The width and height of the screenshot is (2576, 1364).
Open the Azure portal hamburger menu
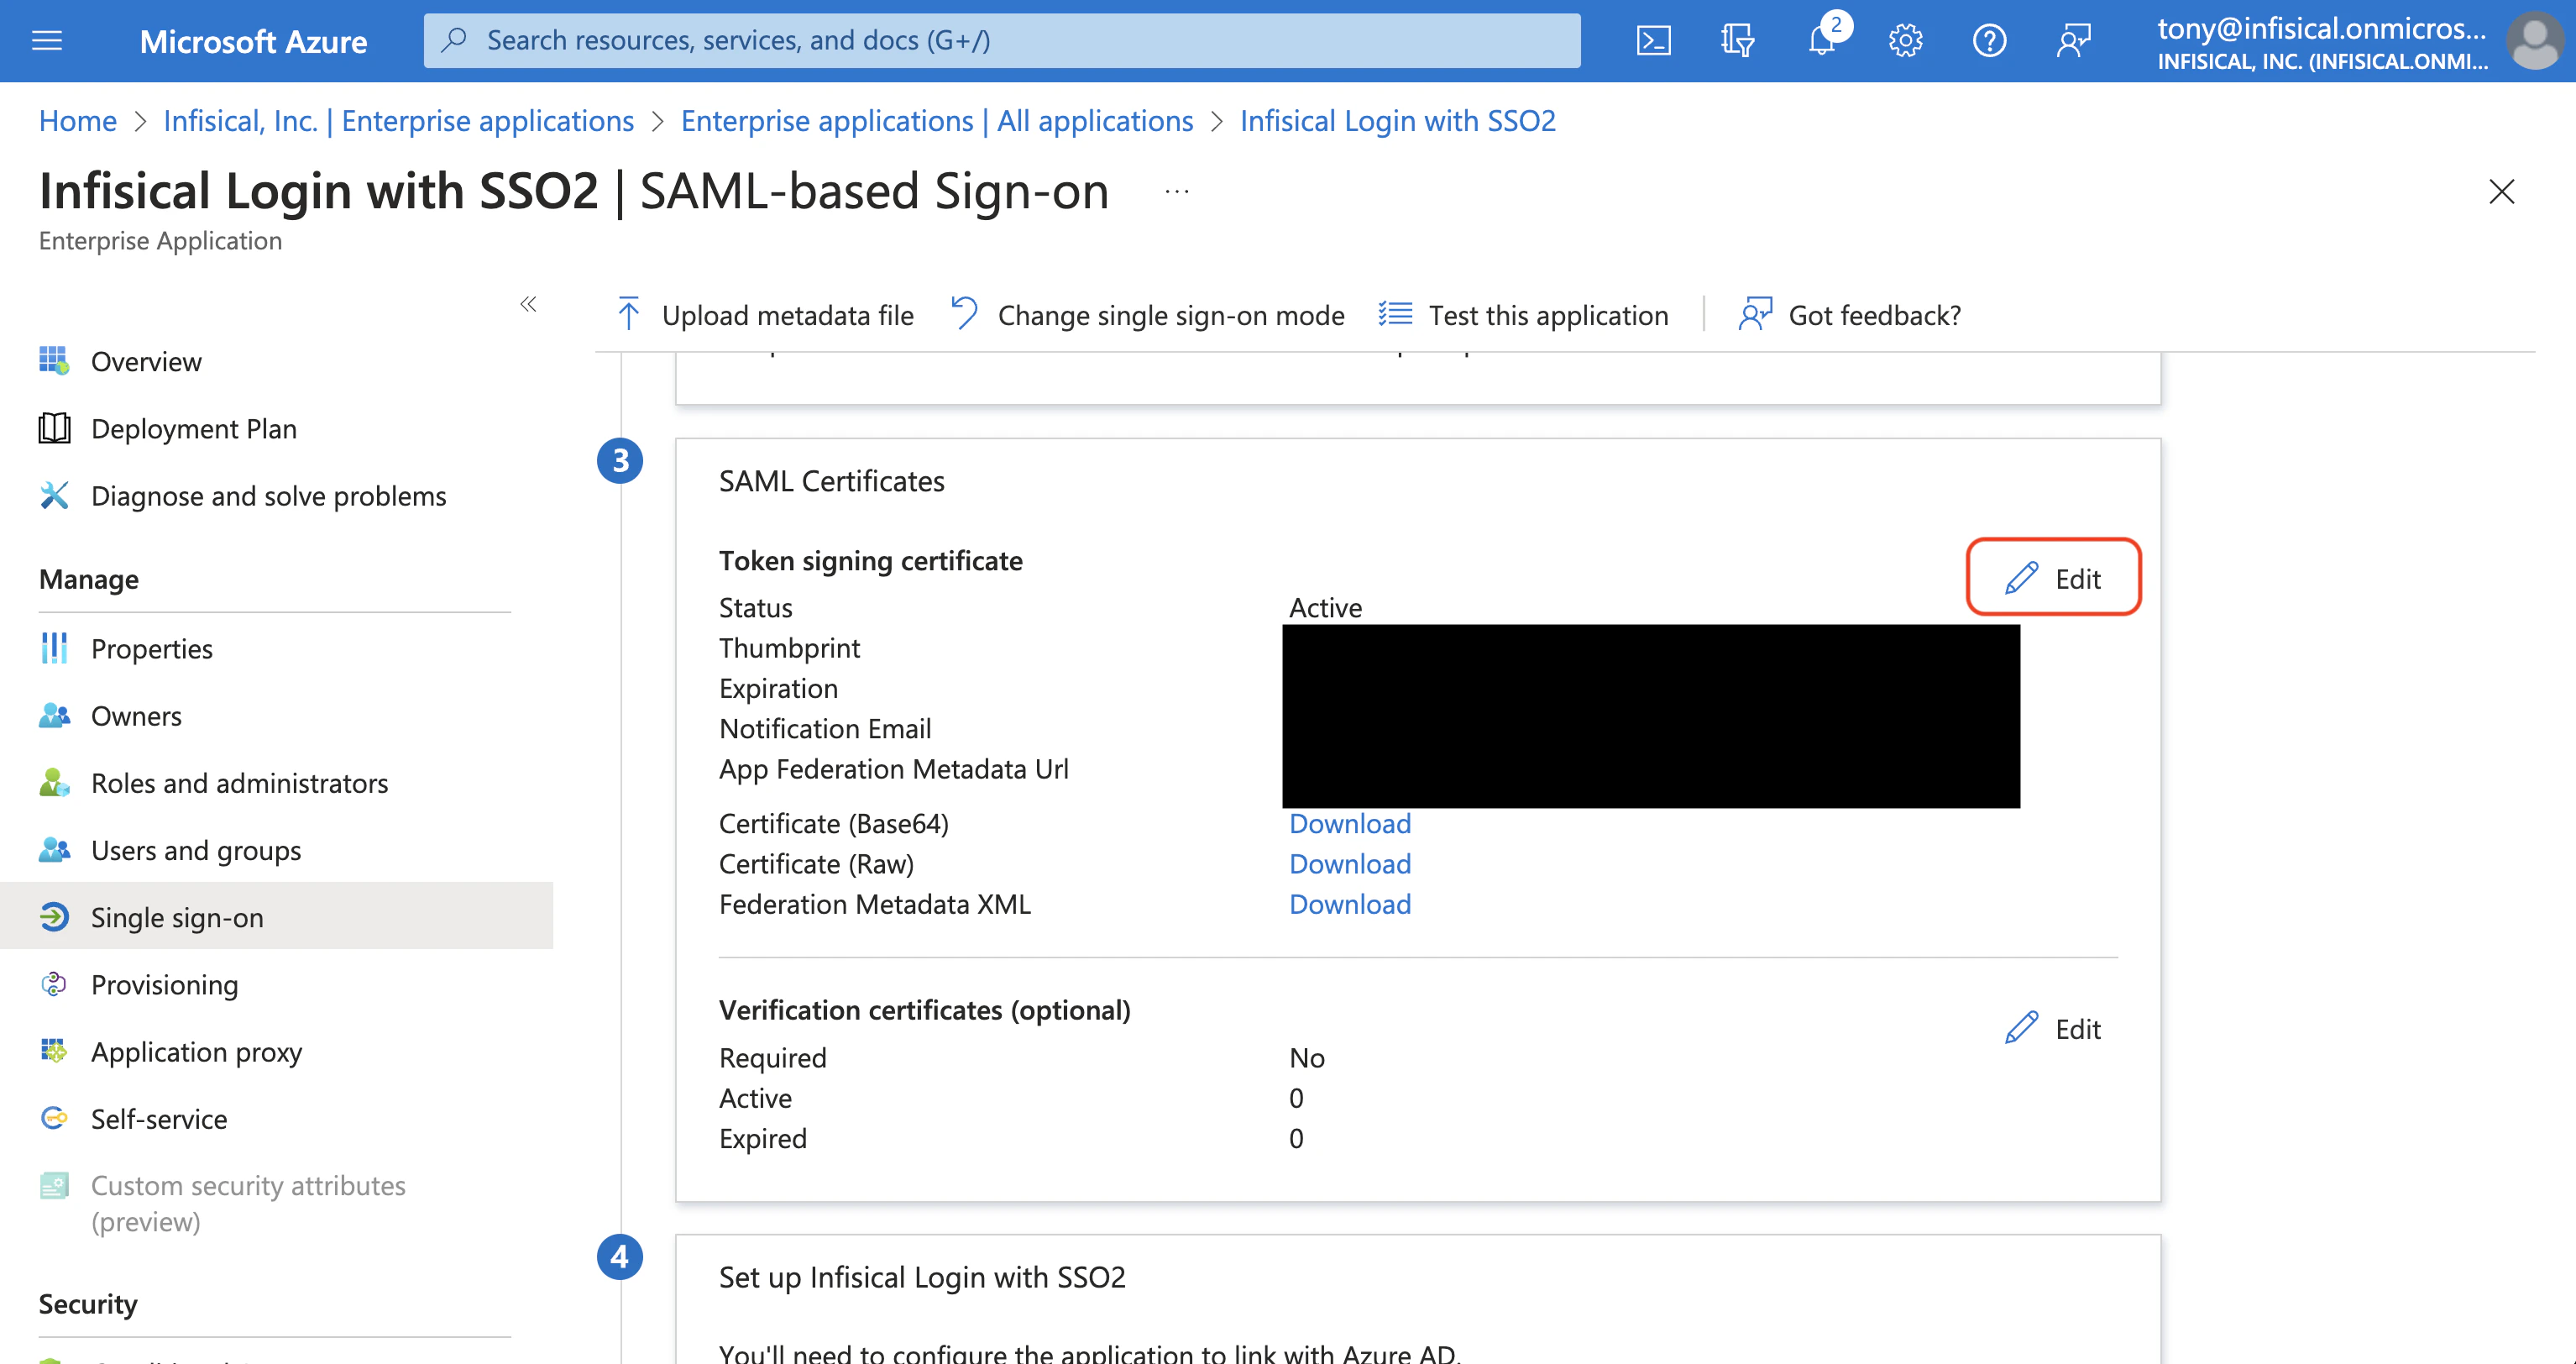click(x=47, y=40)
